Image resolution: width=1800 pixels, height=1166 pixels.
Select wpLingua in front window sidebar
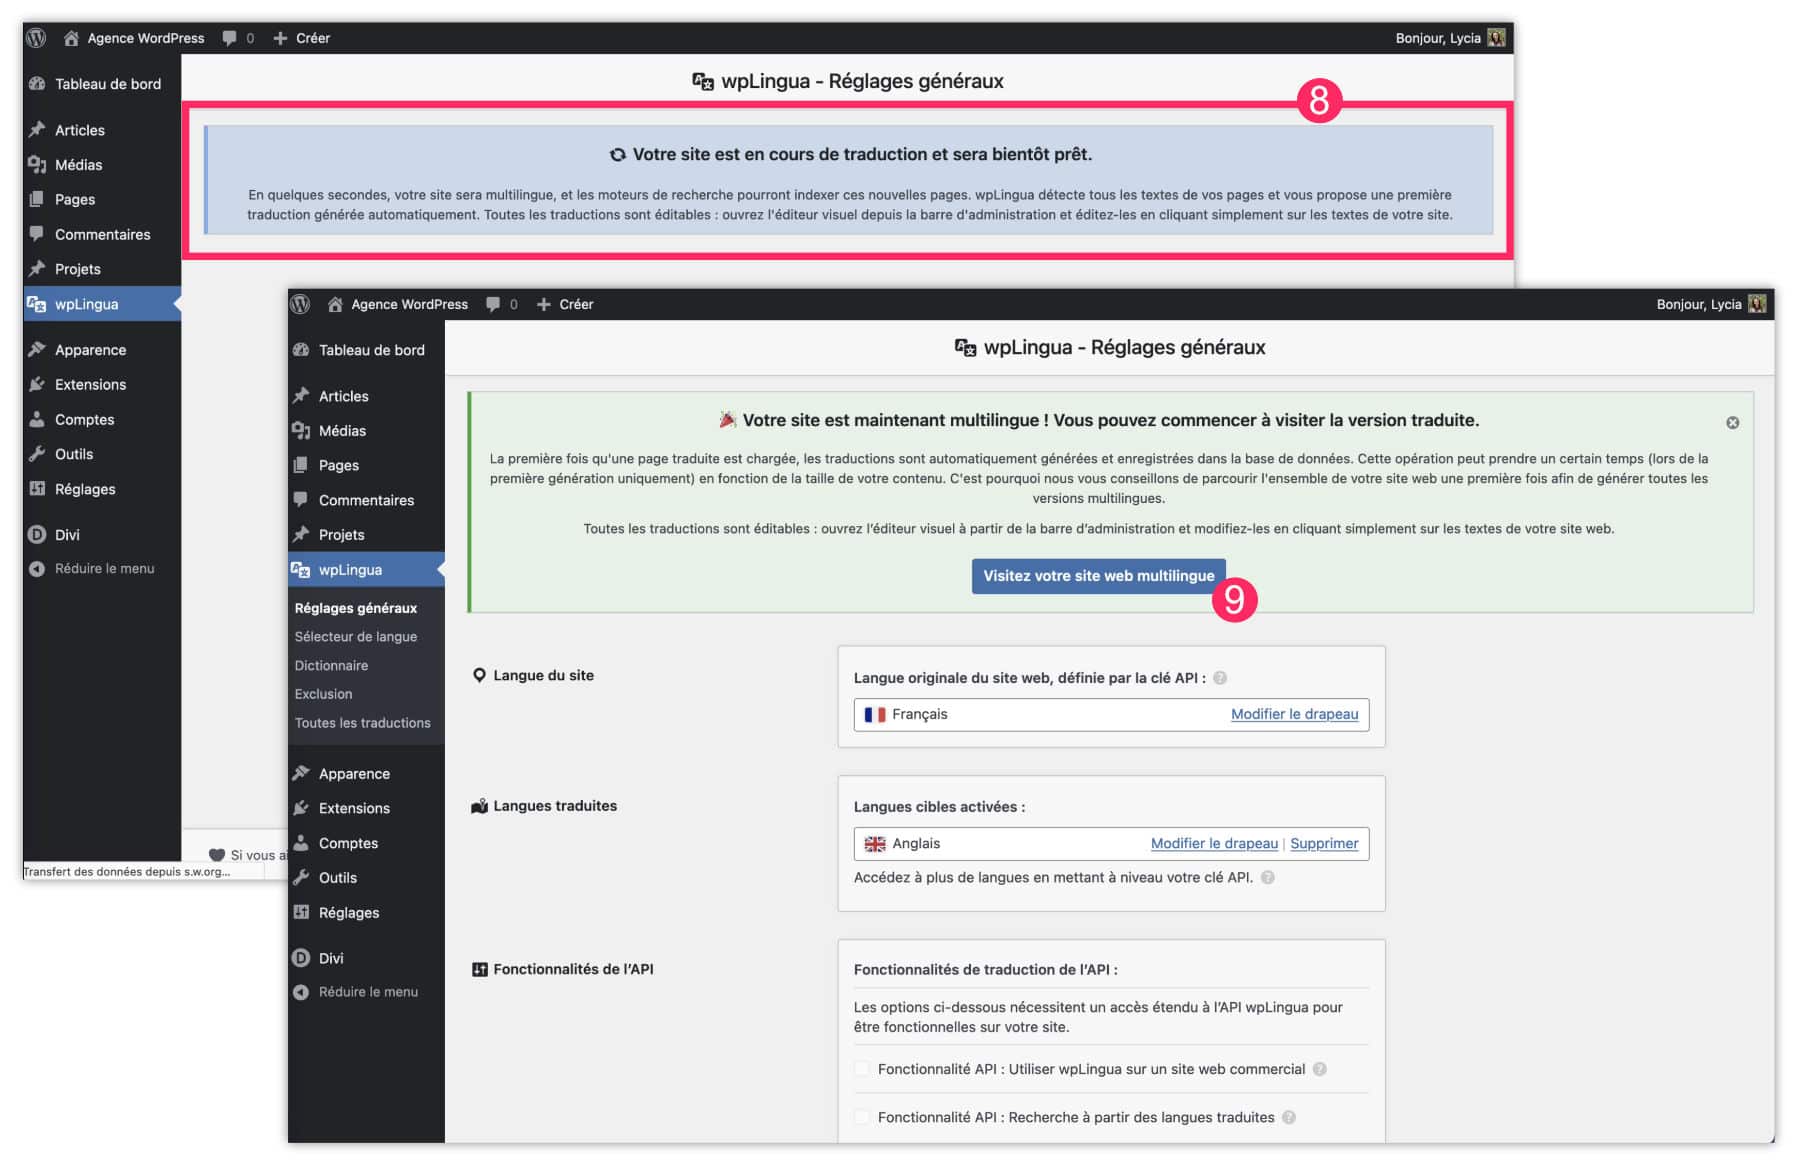366,570
